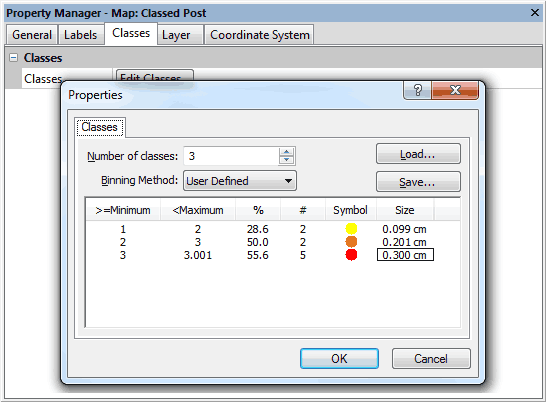
Task: Click the Cancel button
Action: [431, 358]
